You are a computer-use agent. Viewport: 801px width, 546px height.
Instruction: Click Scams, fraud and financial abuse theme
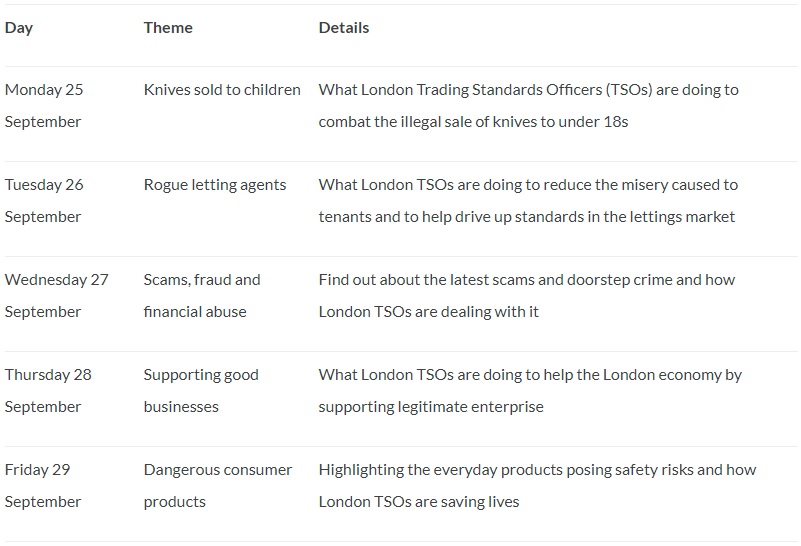[x=202, y=296]
